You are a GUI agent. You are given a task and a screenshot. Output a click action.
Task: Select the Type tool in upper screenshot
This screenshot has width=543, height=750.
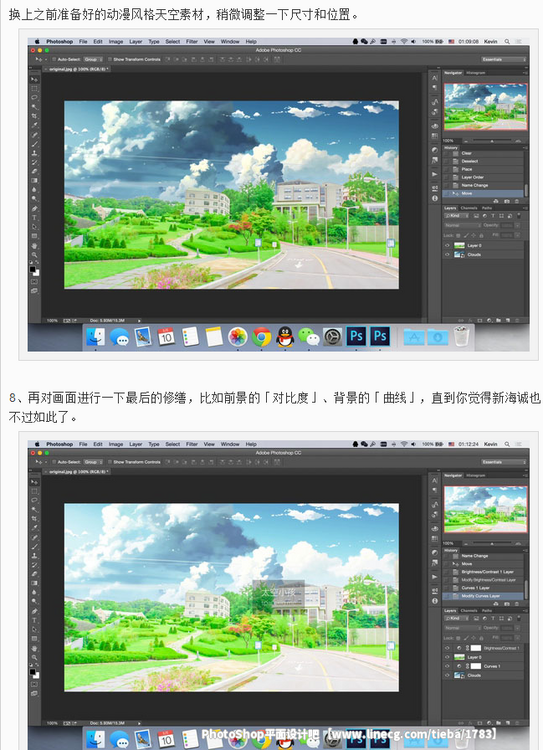pyautogui.click(x=34, y=218)
